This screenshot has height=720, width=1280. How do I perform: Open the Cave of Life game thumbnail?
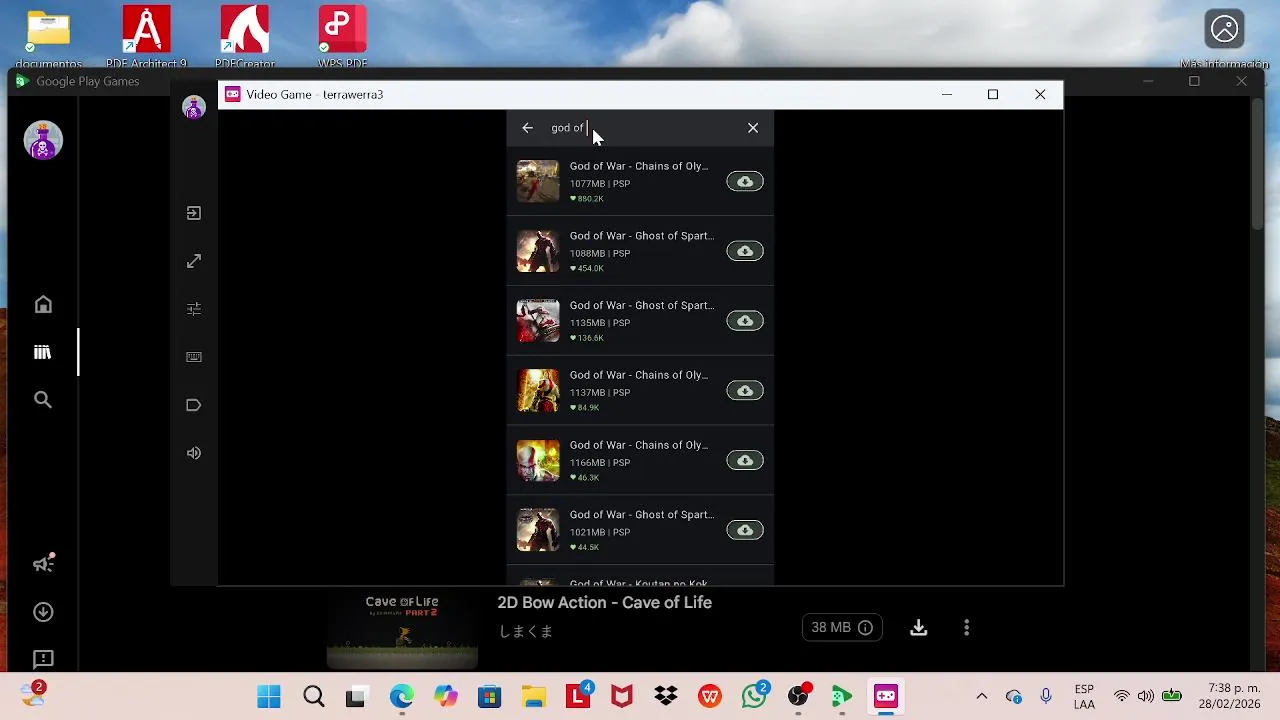[402, 628]
